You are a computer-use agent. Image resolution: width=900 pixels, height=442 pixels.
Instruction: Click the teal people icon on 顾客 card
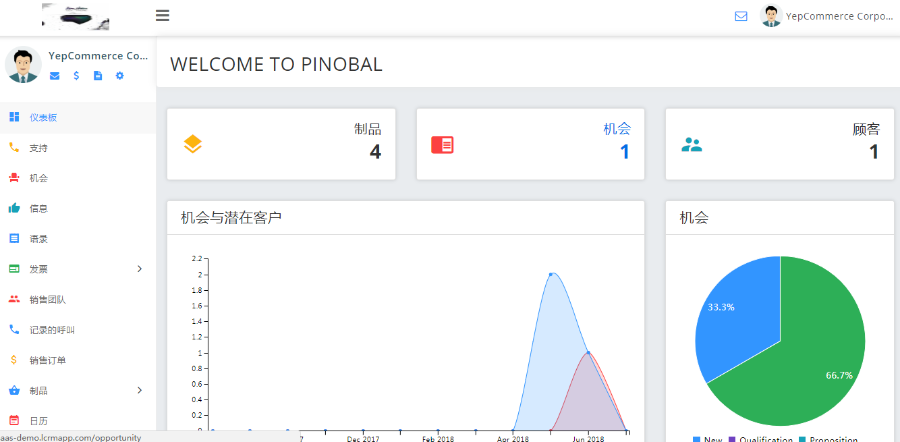click(692, 145)
